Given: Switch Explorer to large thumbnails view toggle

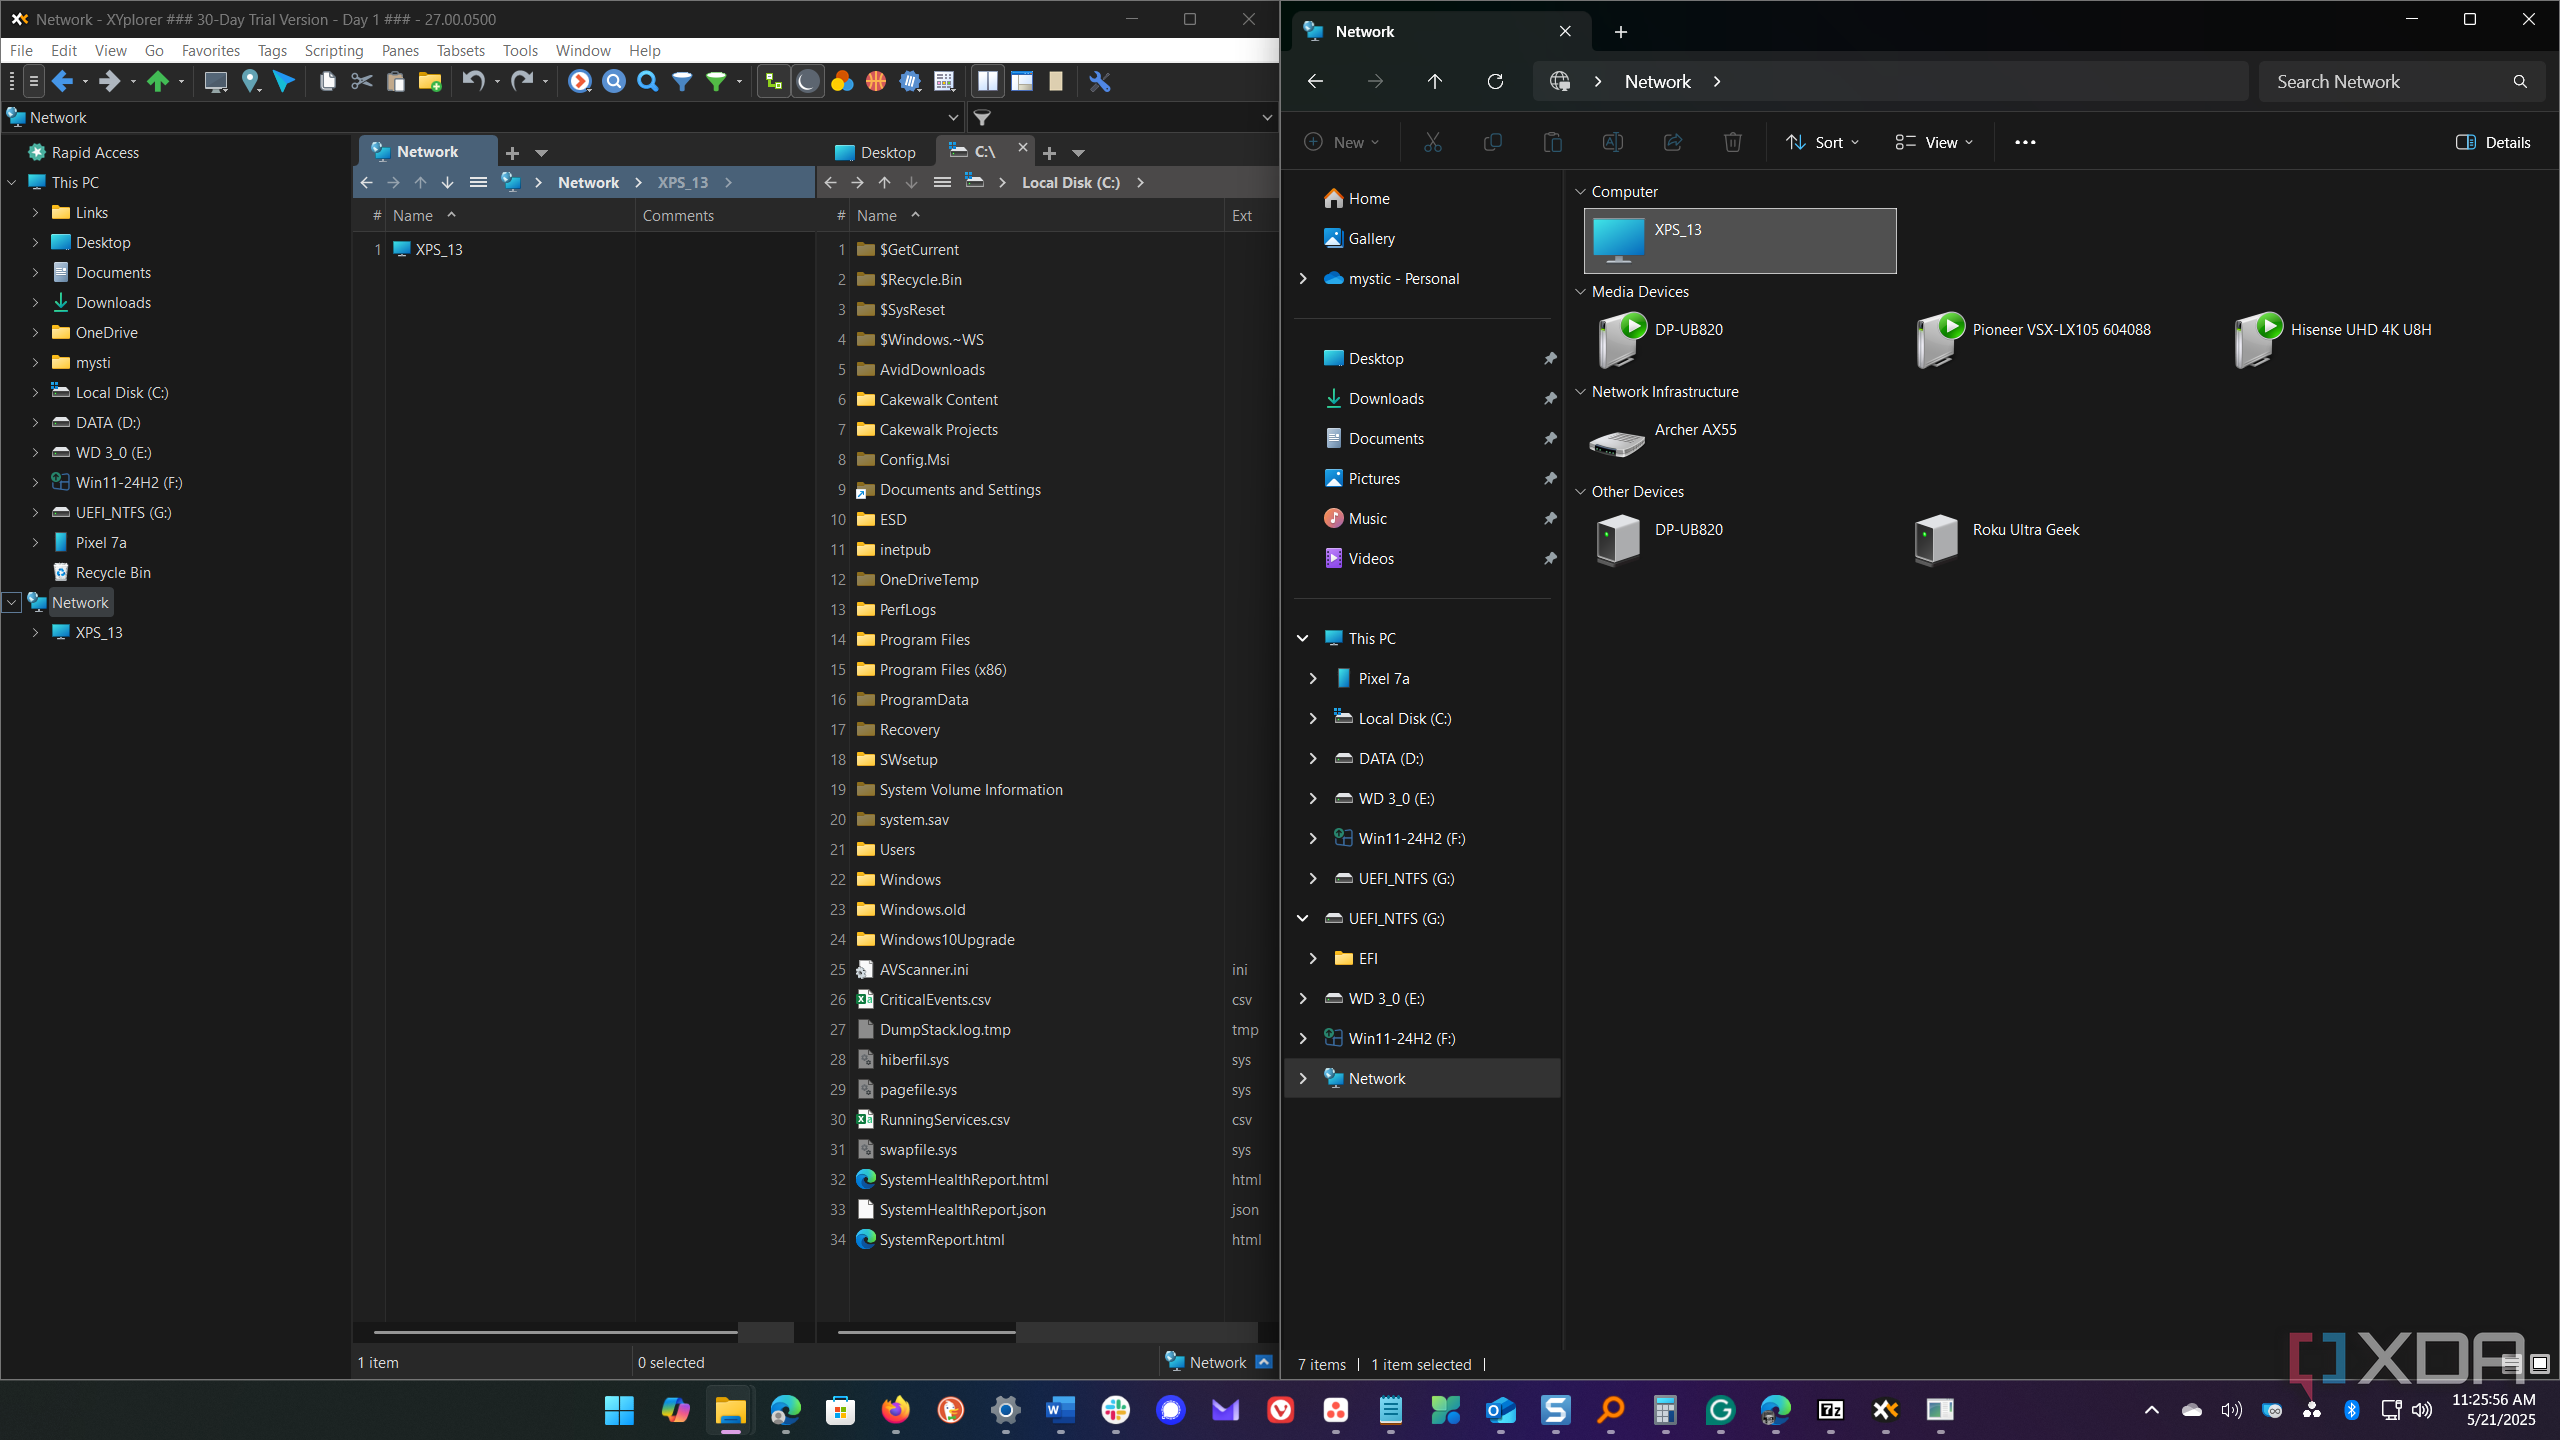Looking at the screenshot, I should tap(2539, 1364).
